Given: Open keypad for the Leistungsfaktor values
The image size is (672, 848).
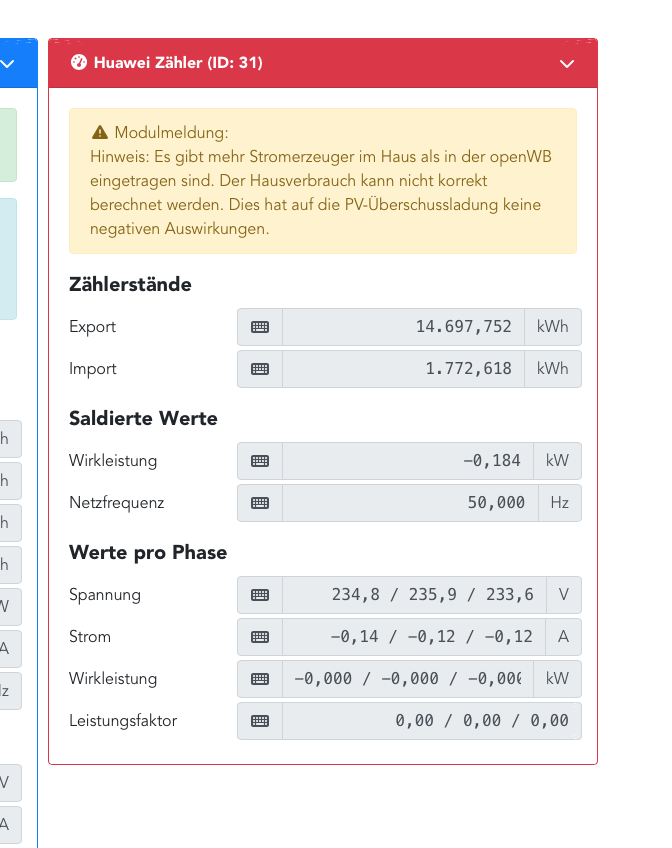Looking at the screenshot, I should [259, 721].
